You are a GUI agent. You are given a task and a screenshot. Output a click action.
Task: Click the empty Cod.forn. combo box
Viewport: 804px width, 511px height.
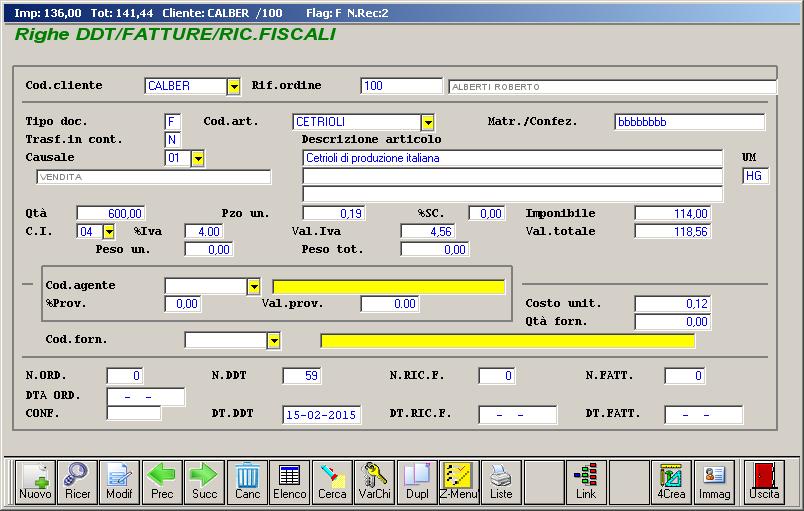(x=232, y=340)
